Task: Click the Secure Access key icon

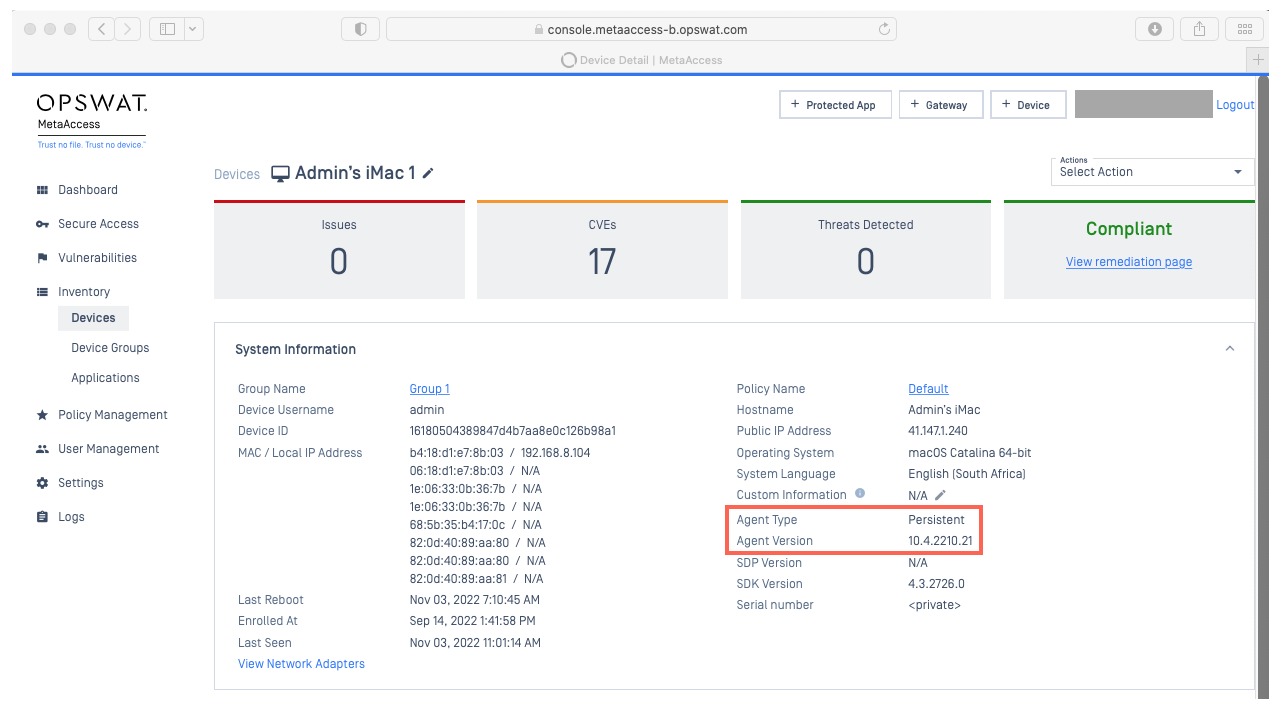Action: (42, 224)
